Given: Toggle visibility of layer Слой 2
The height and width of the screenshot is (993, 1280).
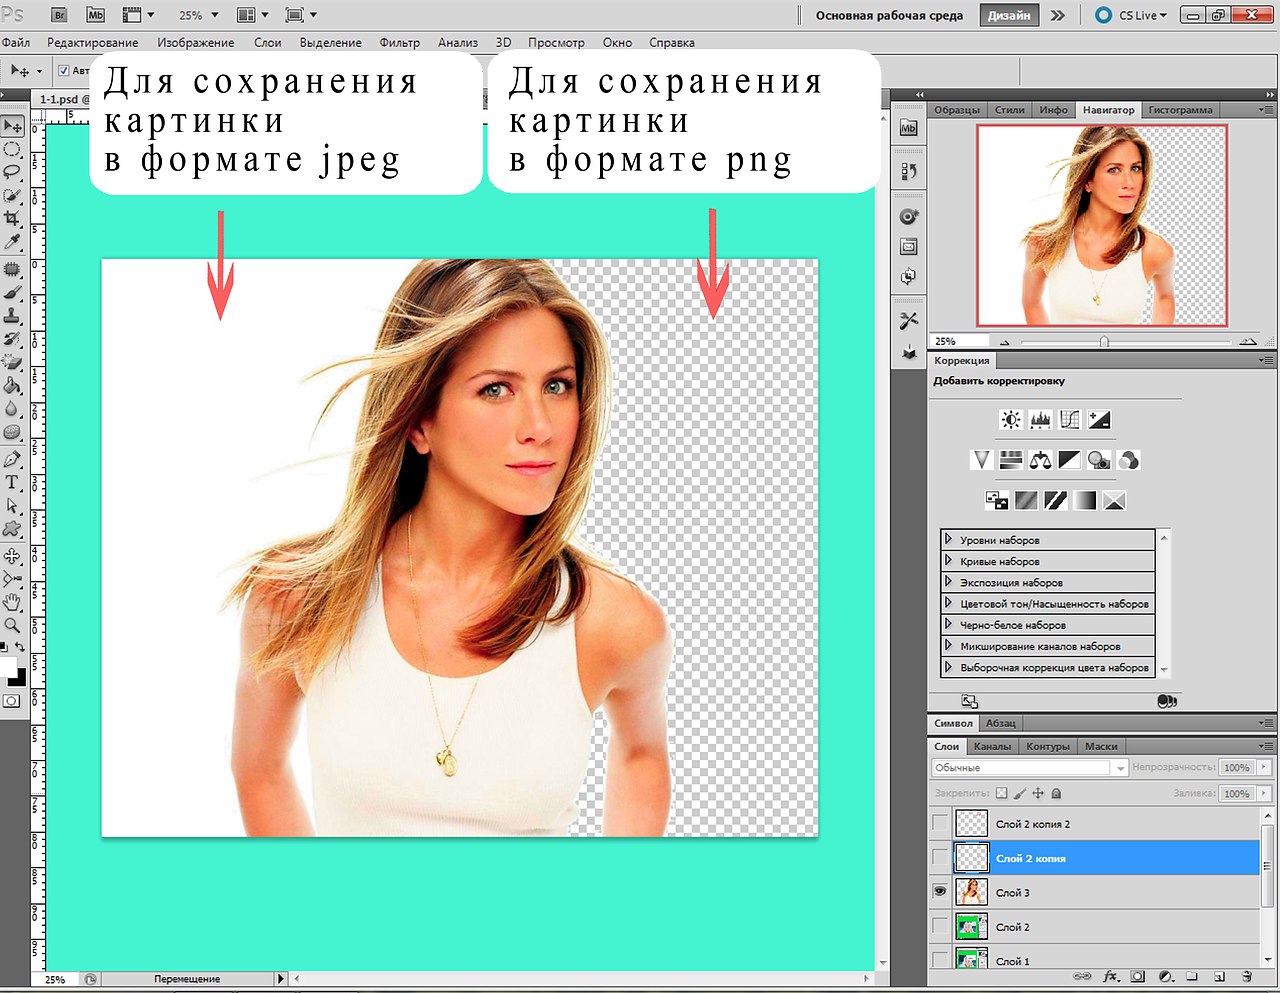Looking at the screenshot, I should 940,927.
